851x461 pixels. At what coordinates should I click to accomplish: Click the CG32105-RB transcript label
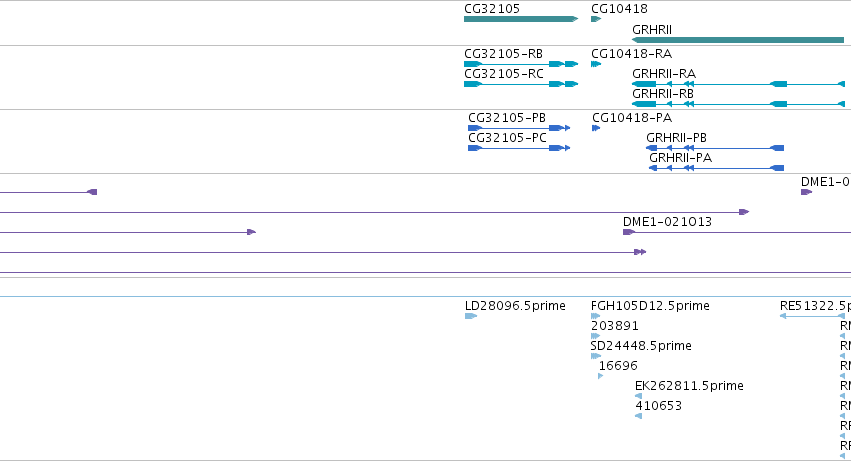pyautogui.click(x=503, y=54)
